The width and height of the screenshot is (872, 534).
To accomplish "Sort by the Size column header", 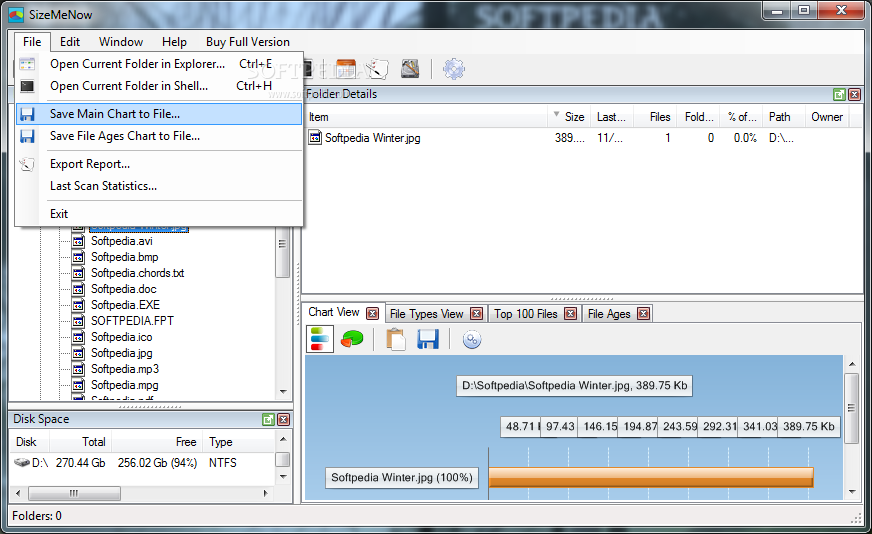I will (x=569, y=117).
